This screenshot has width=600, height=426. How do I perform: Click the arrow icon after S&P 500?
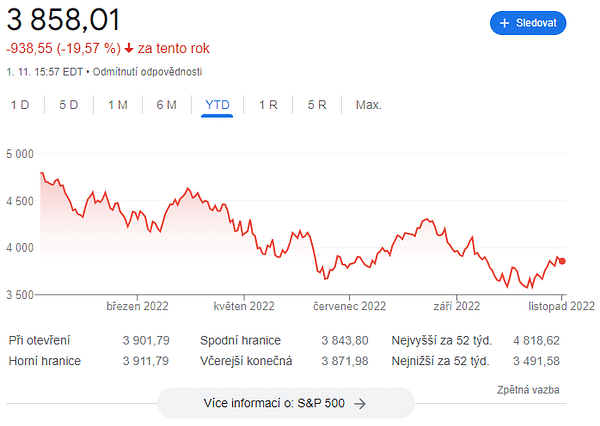[360, 403]
